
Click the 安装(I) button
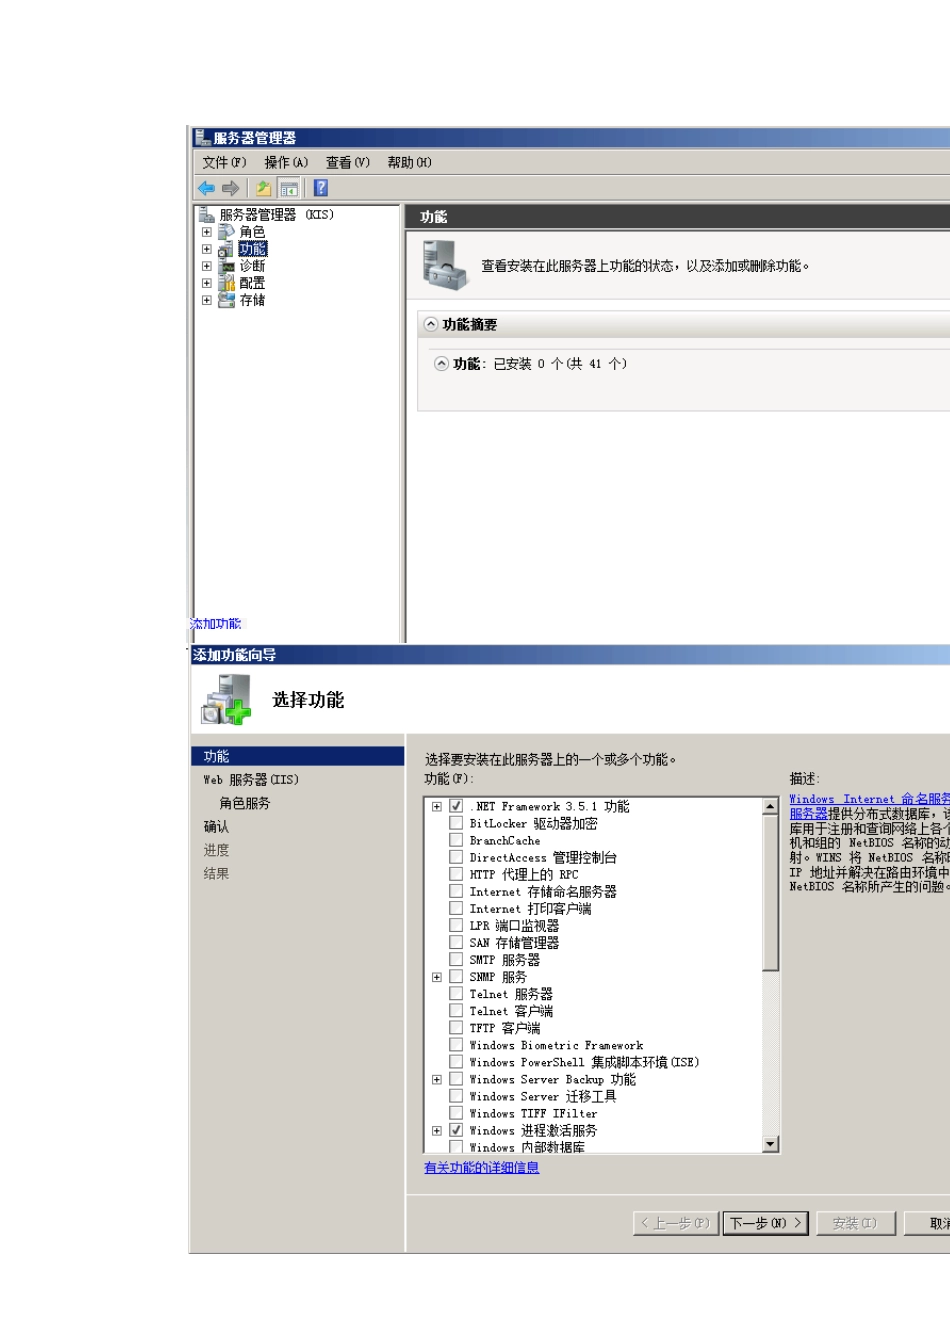855,1223
